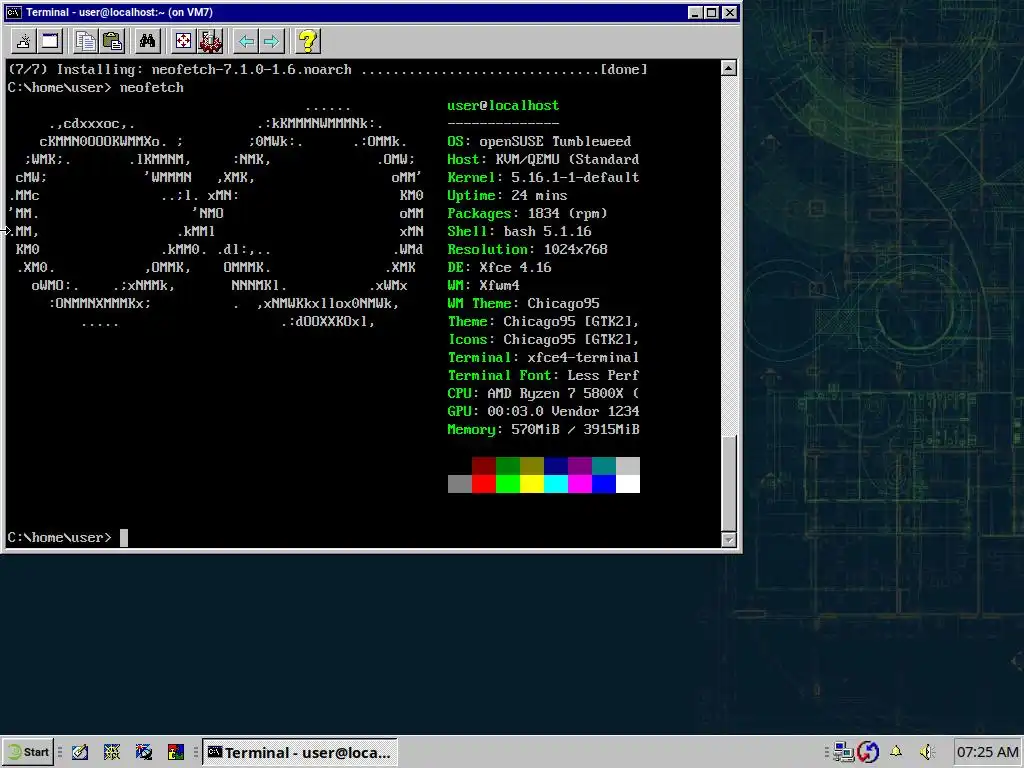
Task: Click the 'CPU: AMD Ryzen 7 5800X' line
Action: pos(543,393)
